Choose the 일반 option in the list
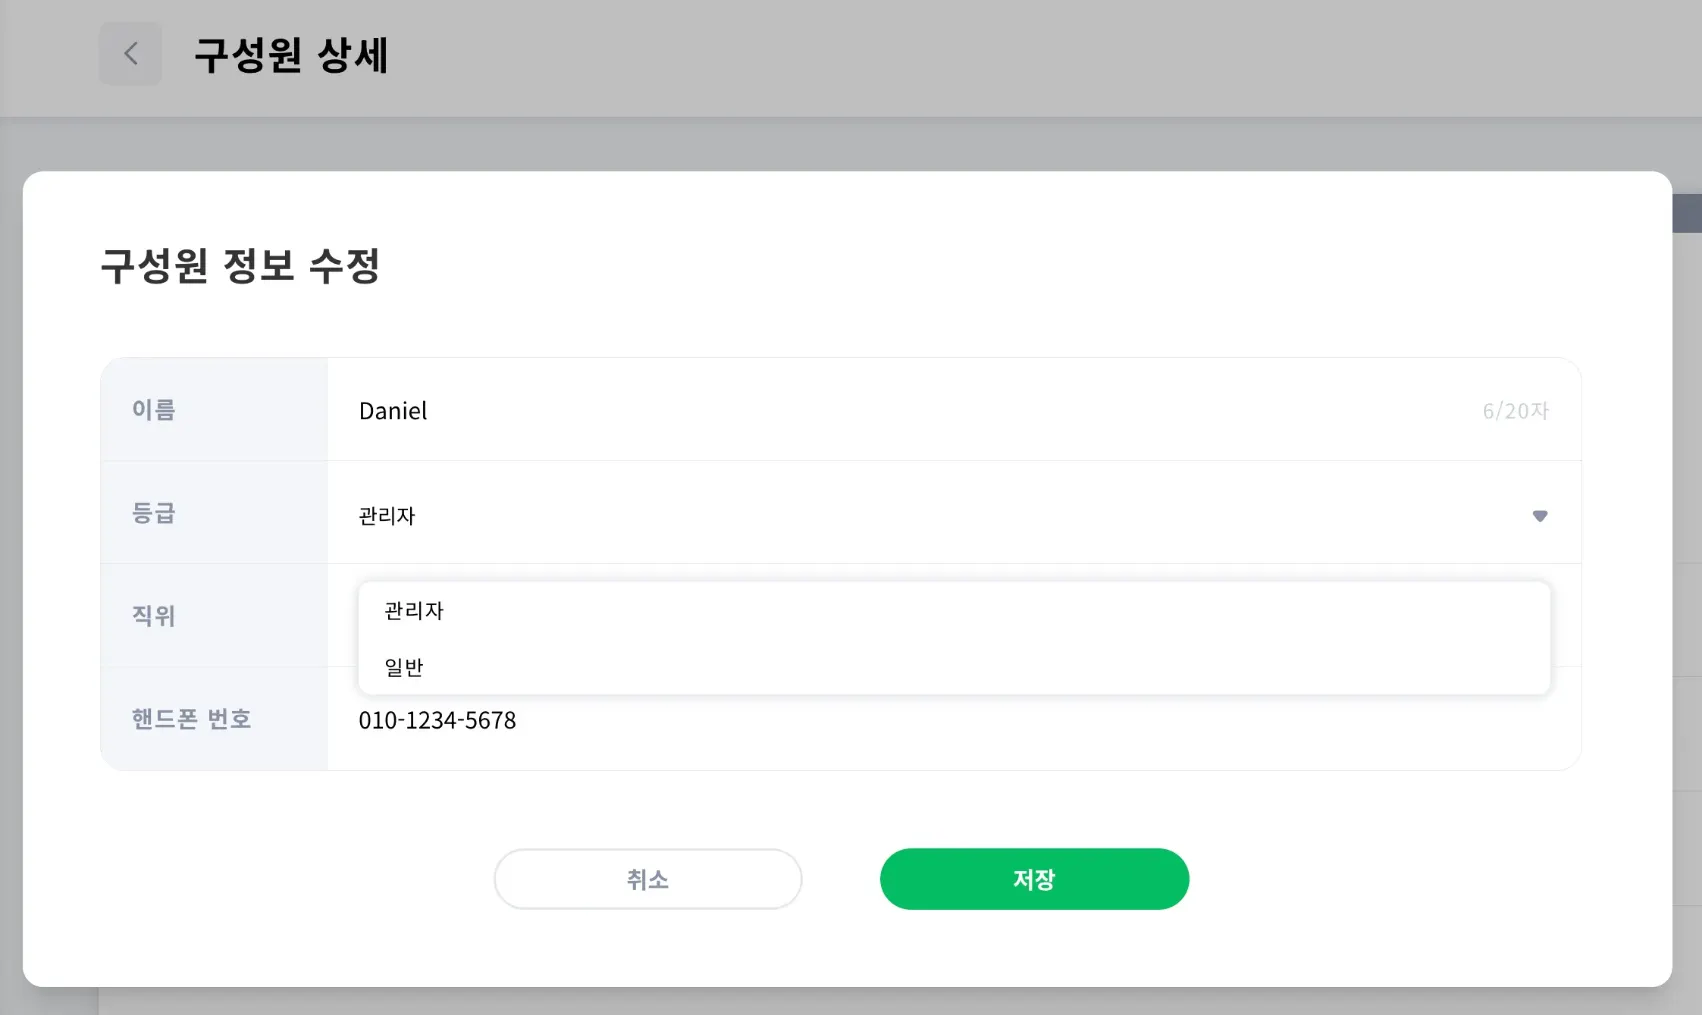Screen dimensions: 1702x1015 click(404, 667)
